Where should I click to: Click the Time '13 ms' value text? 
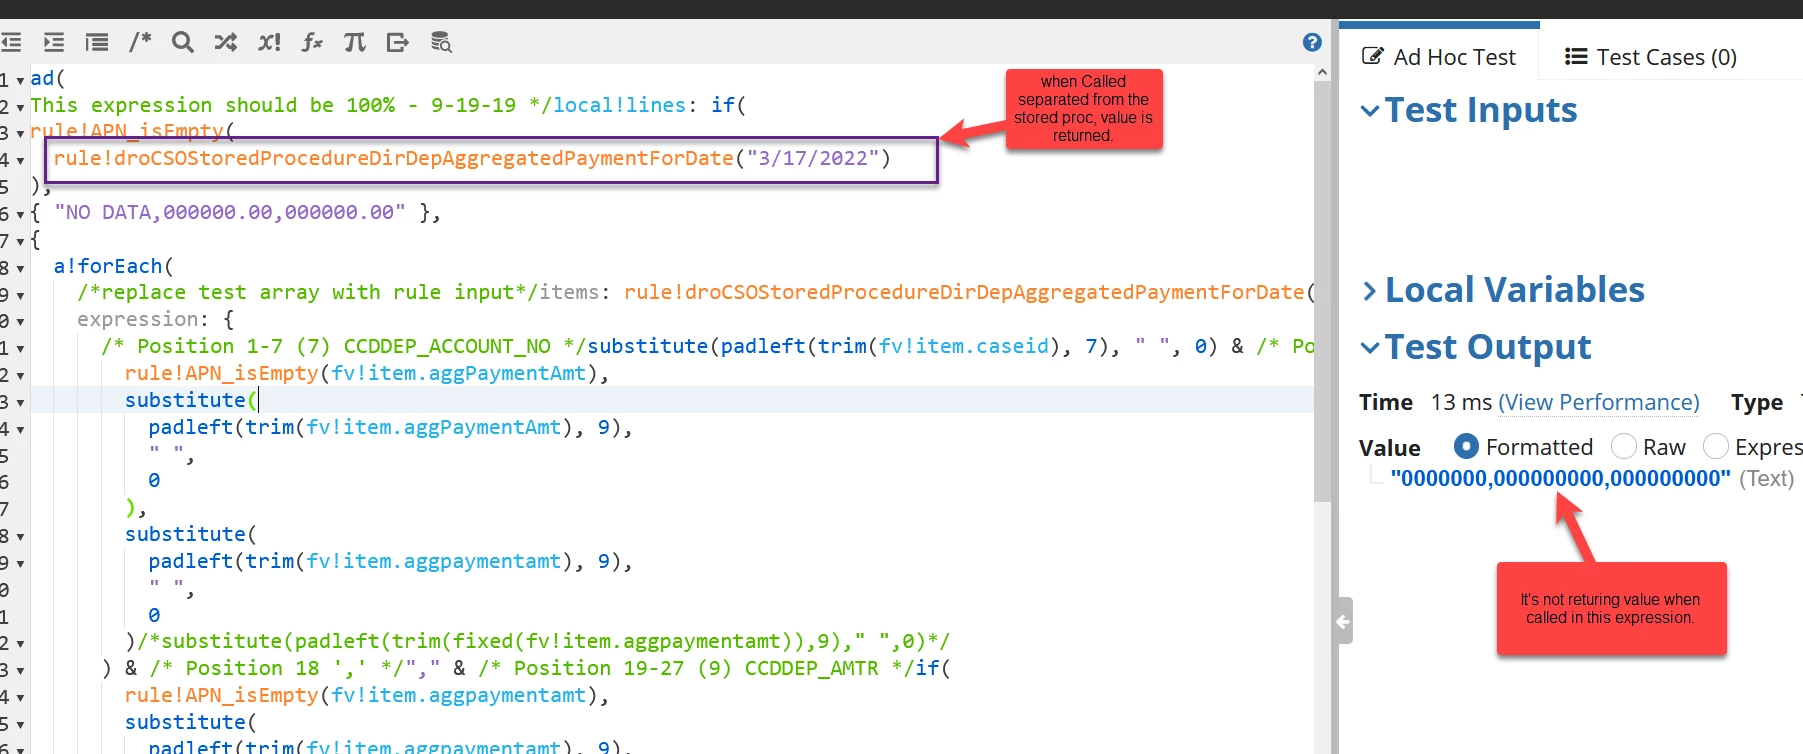point(1461,402)
